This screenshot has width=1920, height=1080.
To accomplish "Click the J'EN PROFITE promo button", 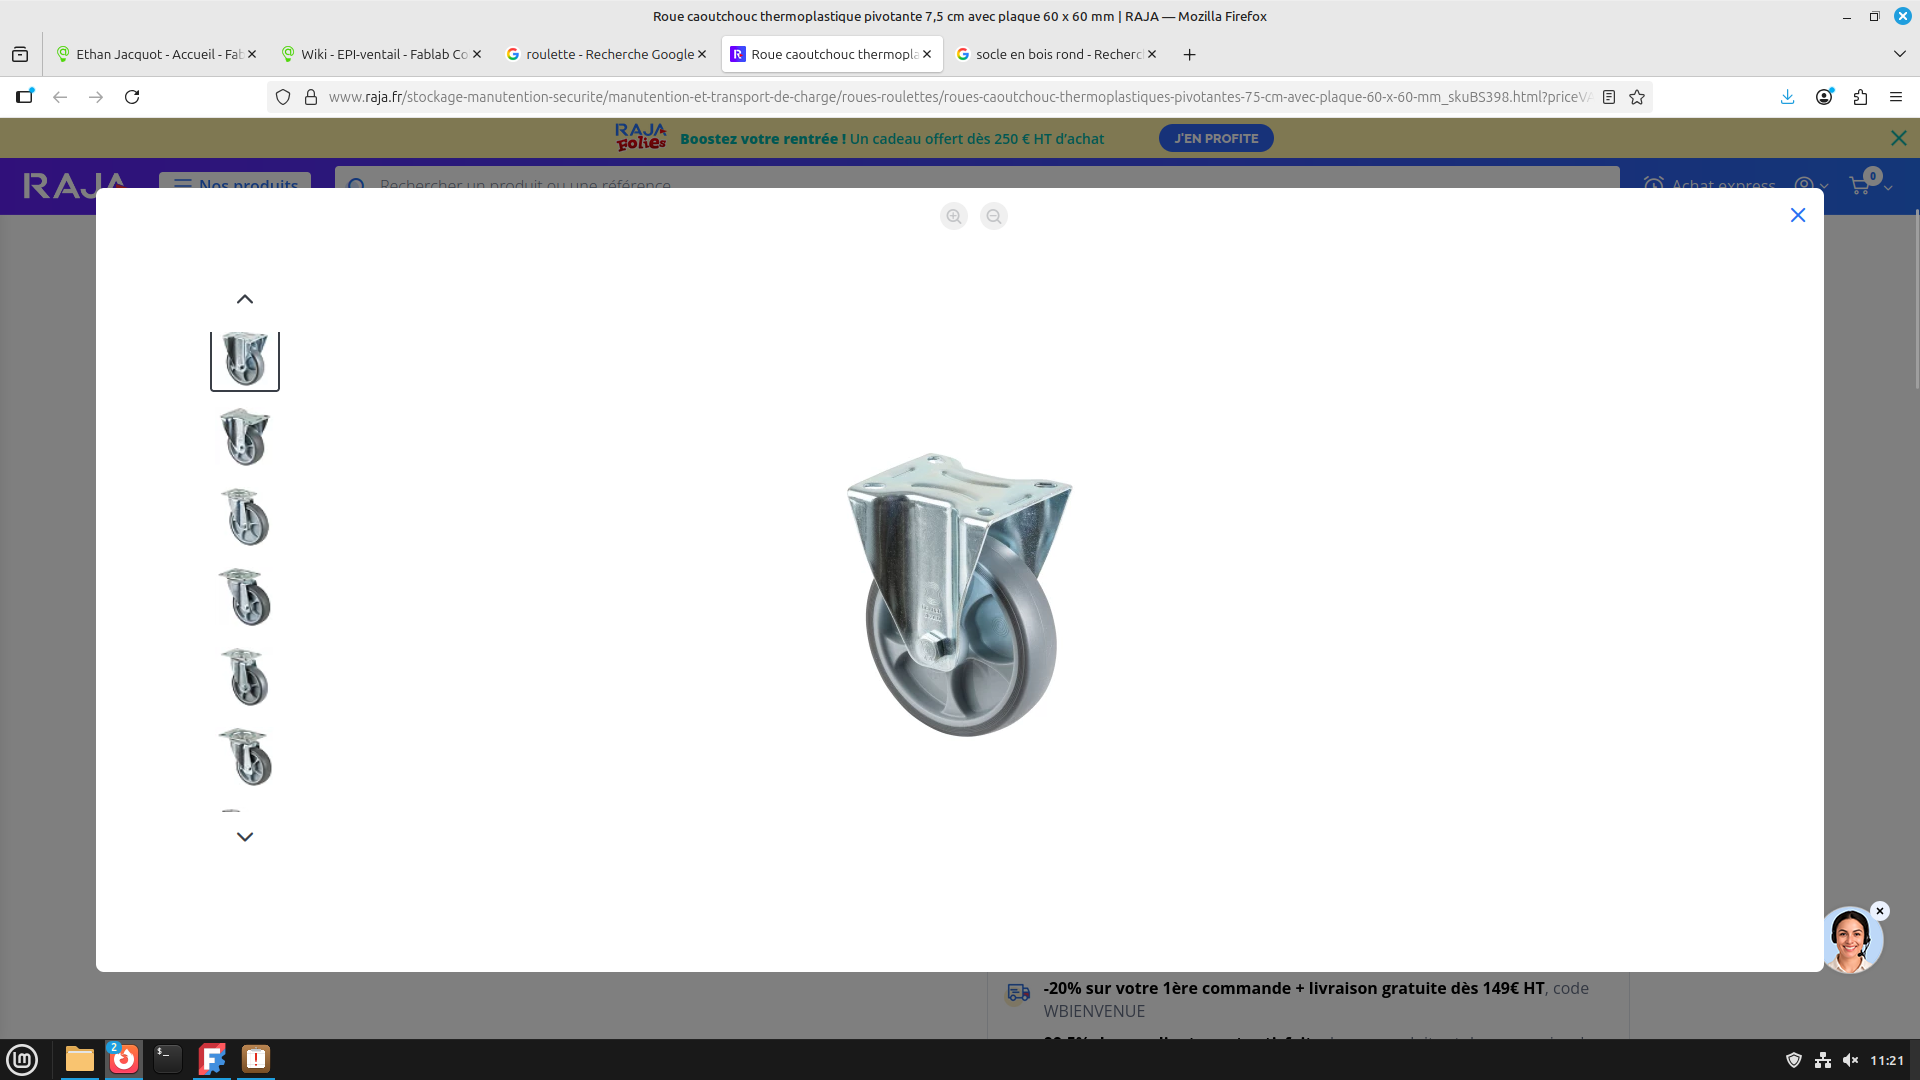I will 1215,138.
